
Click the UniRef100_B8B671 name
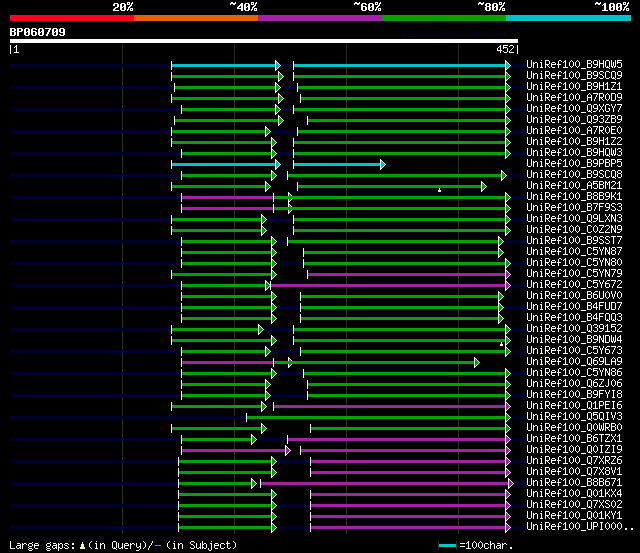coord(574,483)
